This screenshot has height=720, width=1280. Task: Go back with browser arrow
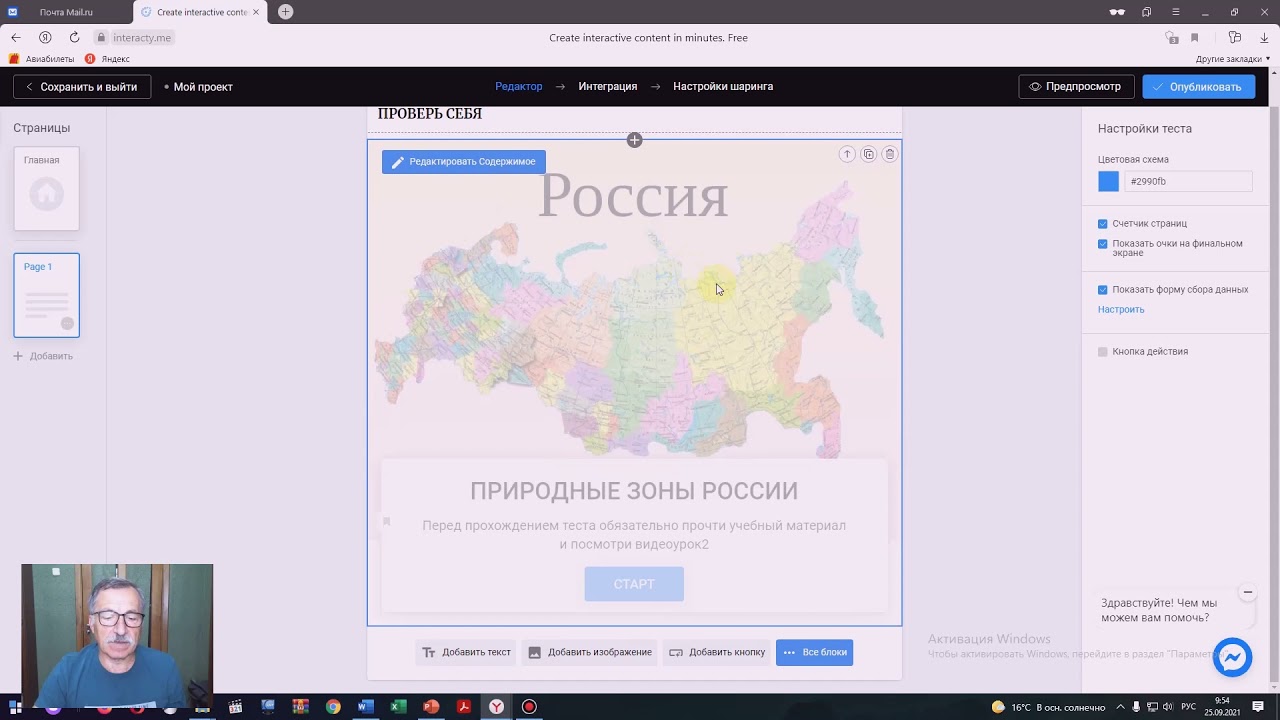tap(15, 37)
